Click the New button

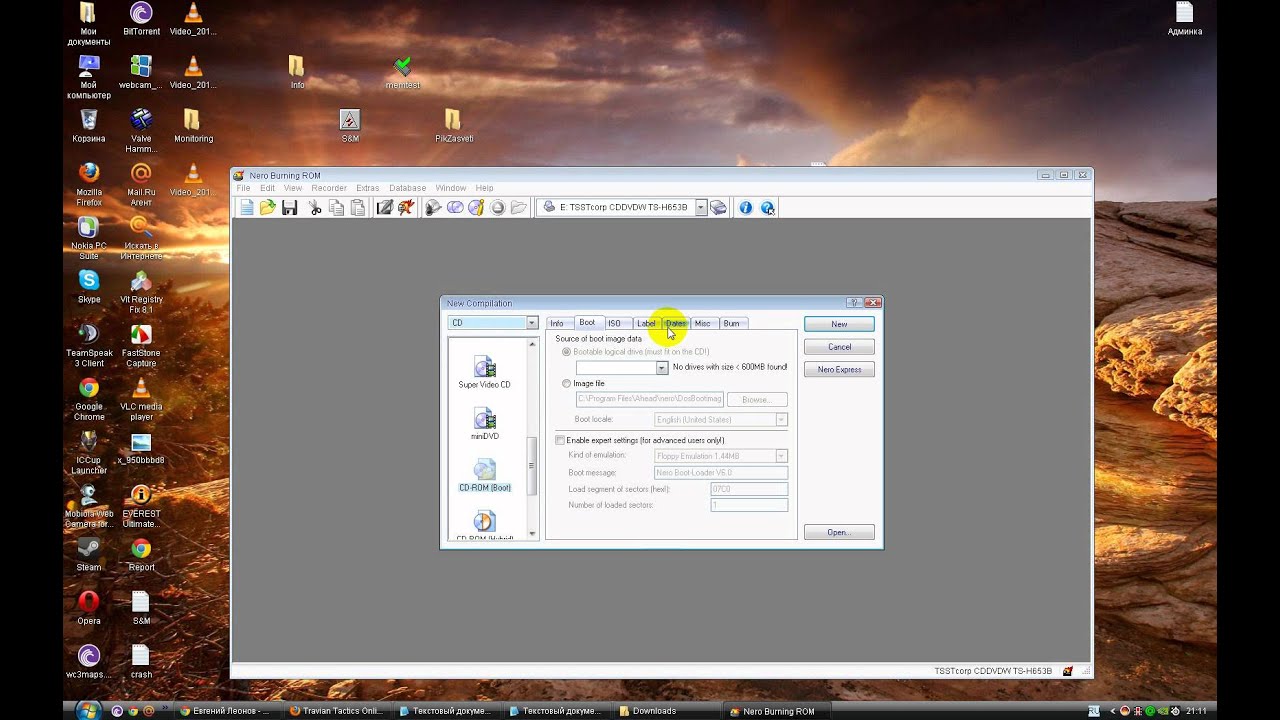[x=839, y=324]
